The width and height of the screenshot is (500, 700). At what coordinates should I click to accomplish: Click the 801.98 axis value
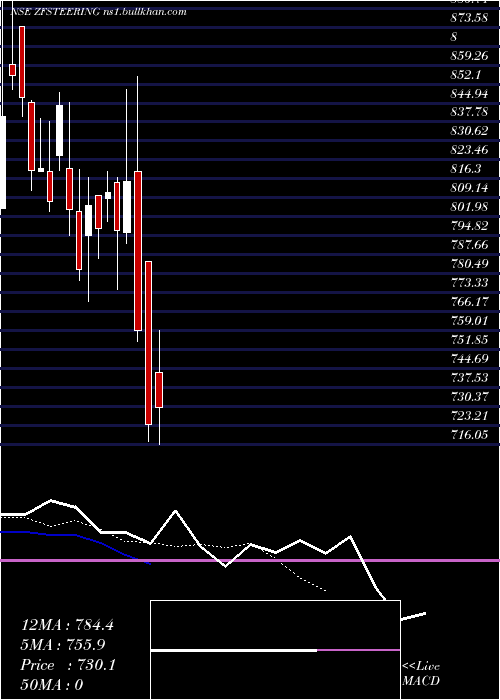[x=469, y=207]
